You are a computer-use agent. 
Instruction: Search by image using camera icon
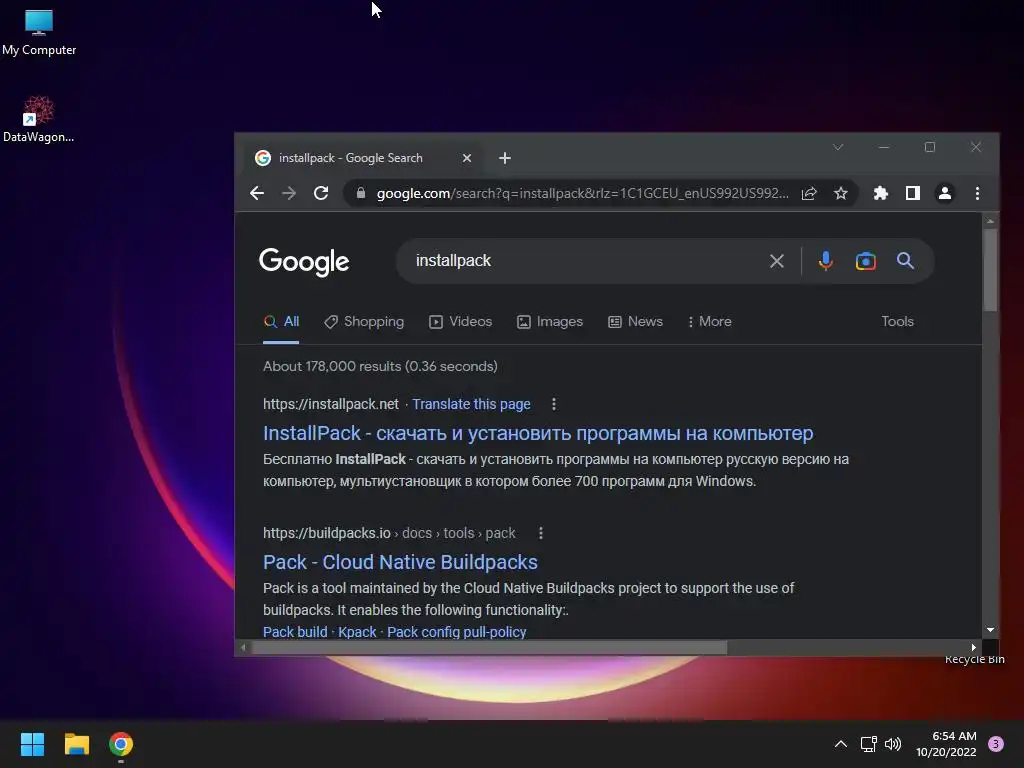click(865, 261)
